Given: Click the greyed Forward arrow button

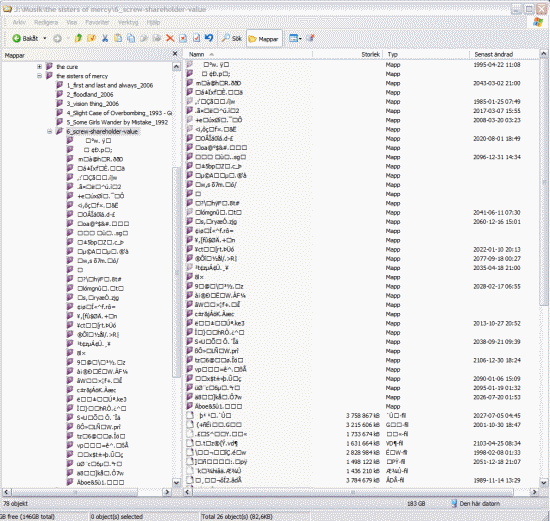Looking at the screenshot, I should [x=57, y=39].
